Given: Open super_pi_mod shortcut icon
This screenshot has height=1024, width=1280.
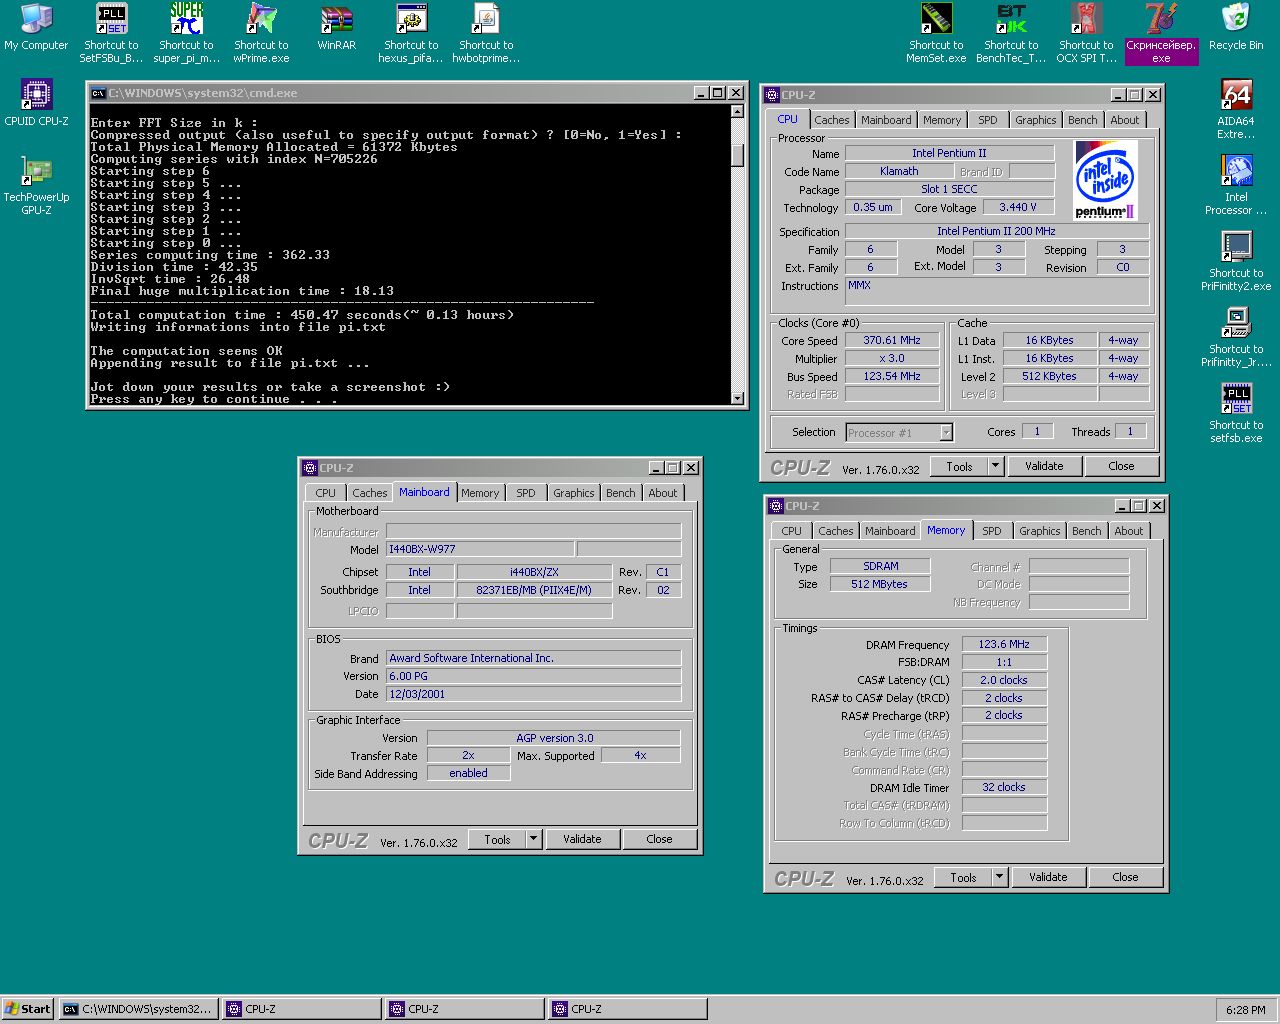Looking at the screenshot, I should point(186,33).
